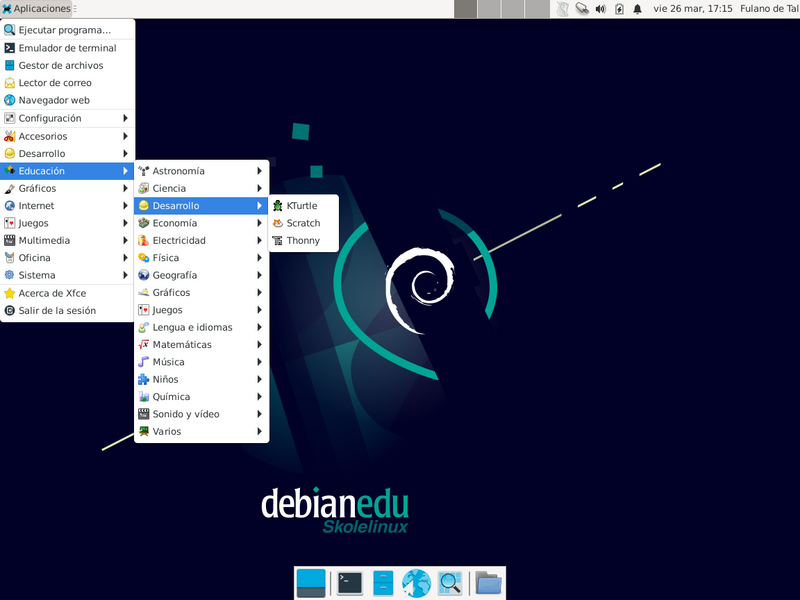Open Gráficos inside the Educación submenu
Screen dimensions: 800x600
click(x=202, y=292)
